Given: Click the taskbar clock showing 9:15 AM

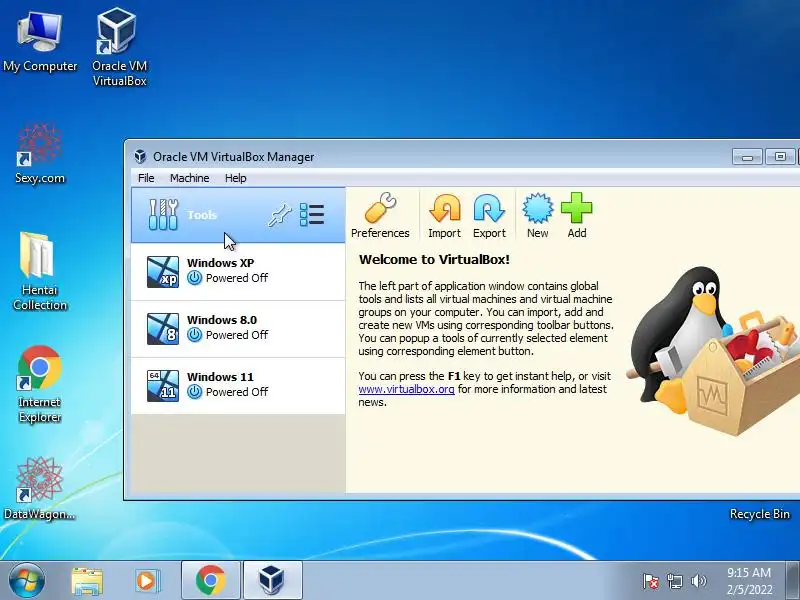Looking at the screenshot, I should (749, 581).
